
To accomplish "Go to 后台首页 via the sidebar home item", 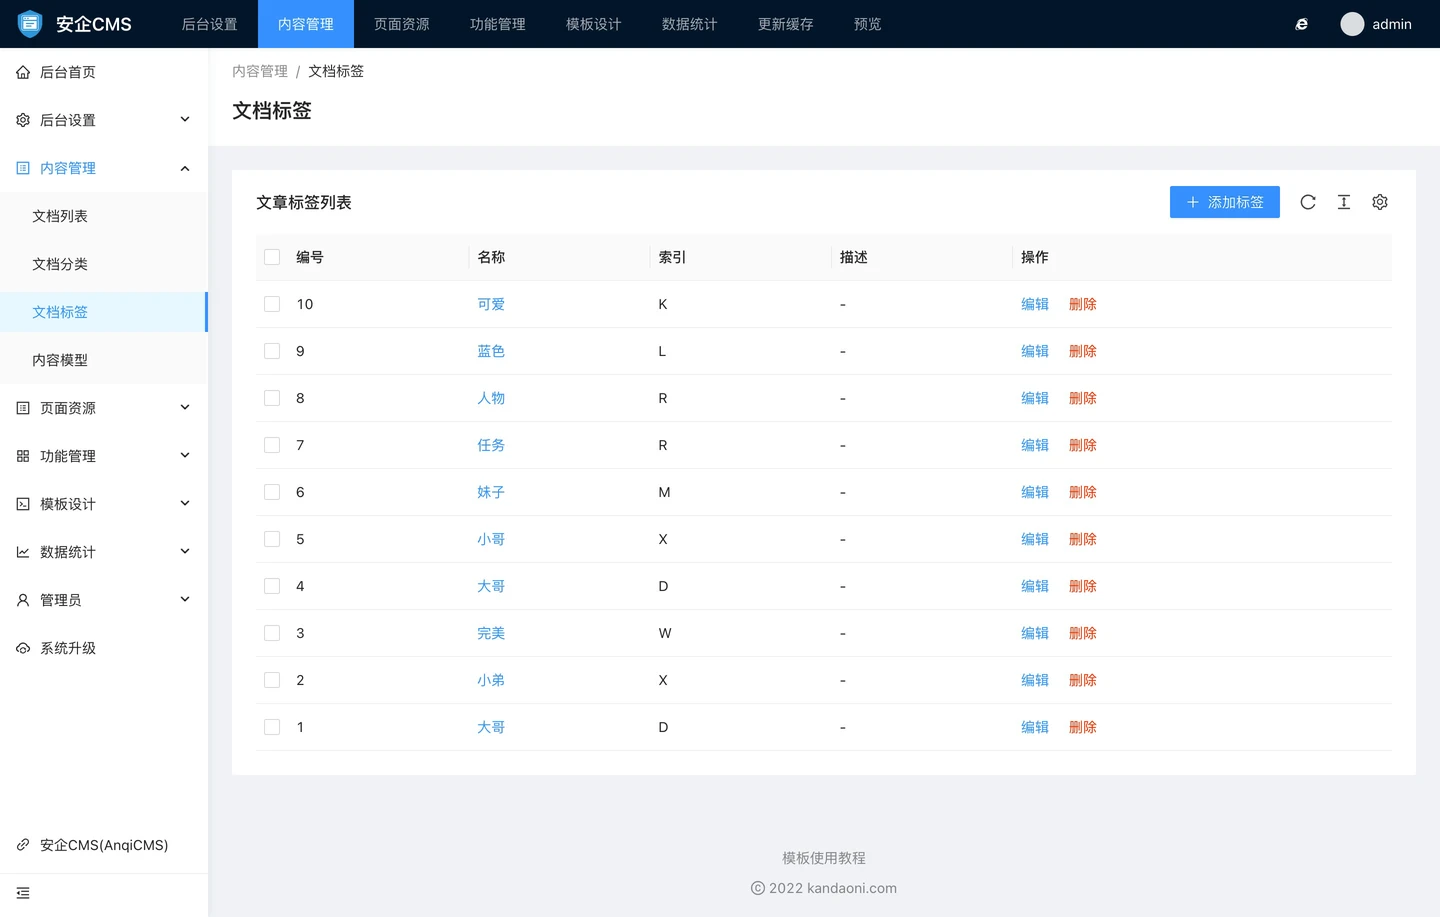I will point(68,72).
